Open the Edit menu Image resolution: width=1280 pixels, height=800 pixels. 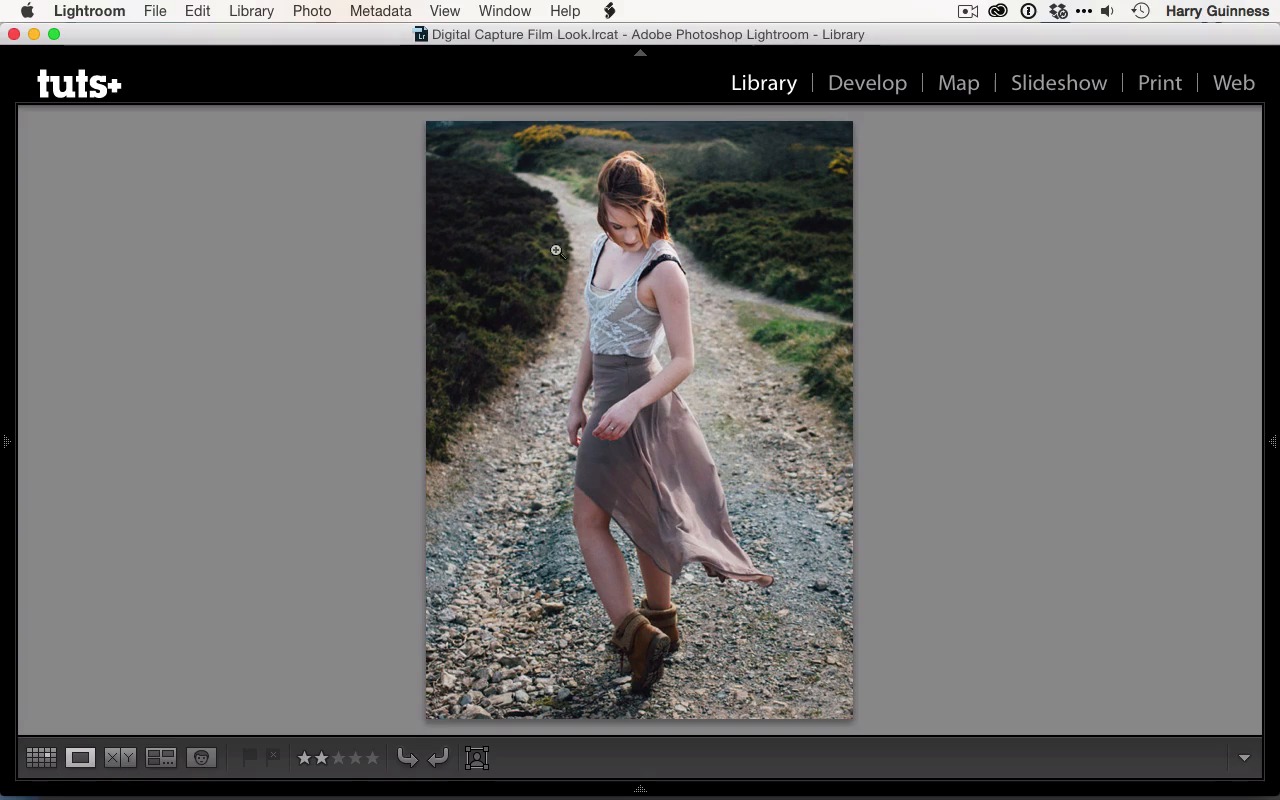197,11
